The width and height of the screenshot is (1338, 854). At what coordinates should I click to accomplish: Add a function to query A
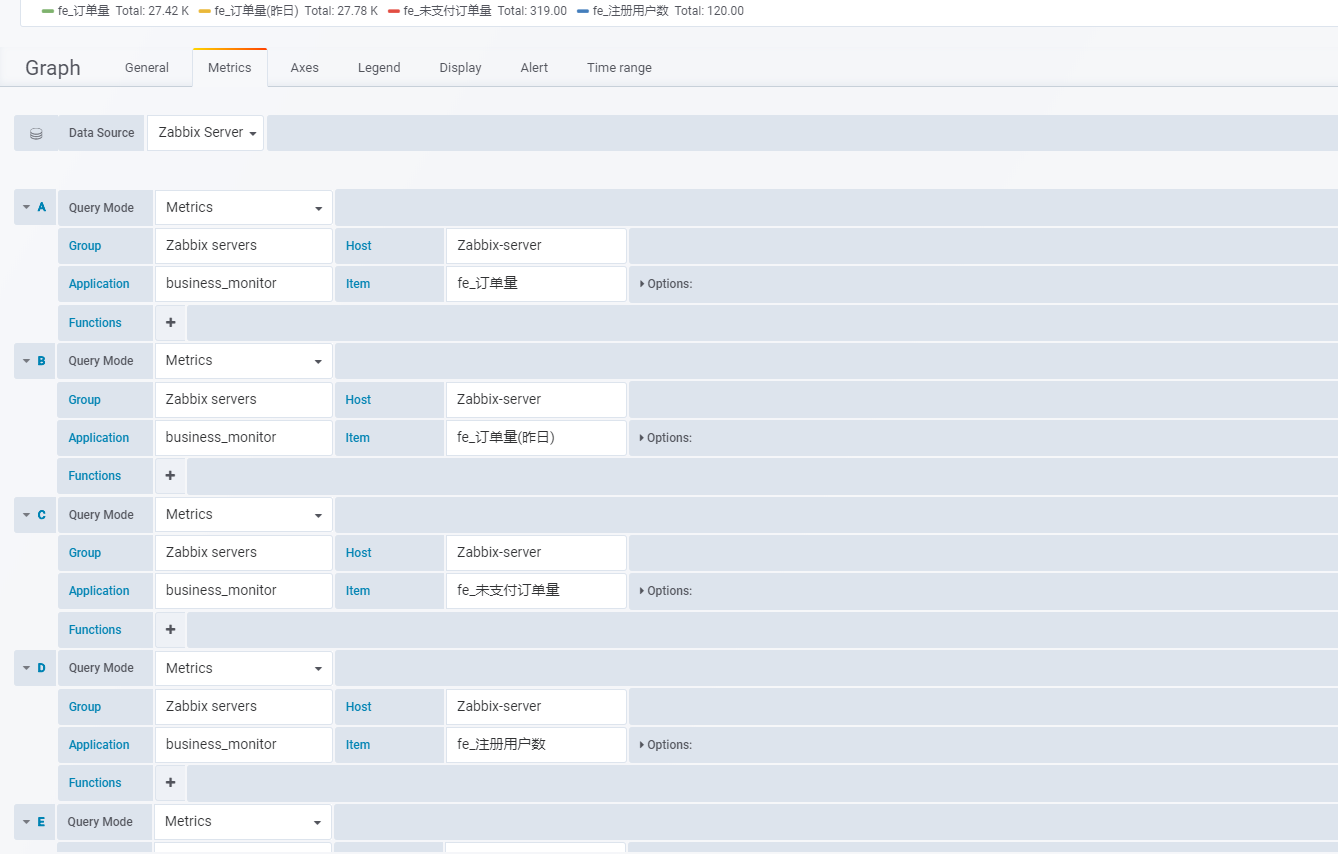pyautogui.click(x=170, y=323)
